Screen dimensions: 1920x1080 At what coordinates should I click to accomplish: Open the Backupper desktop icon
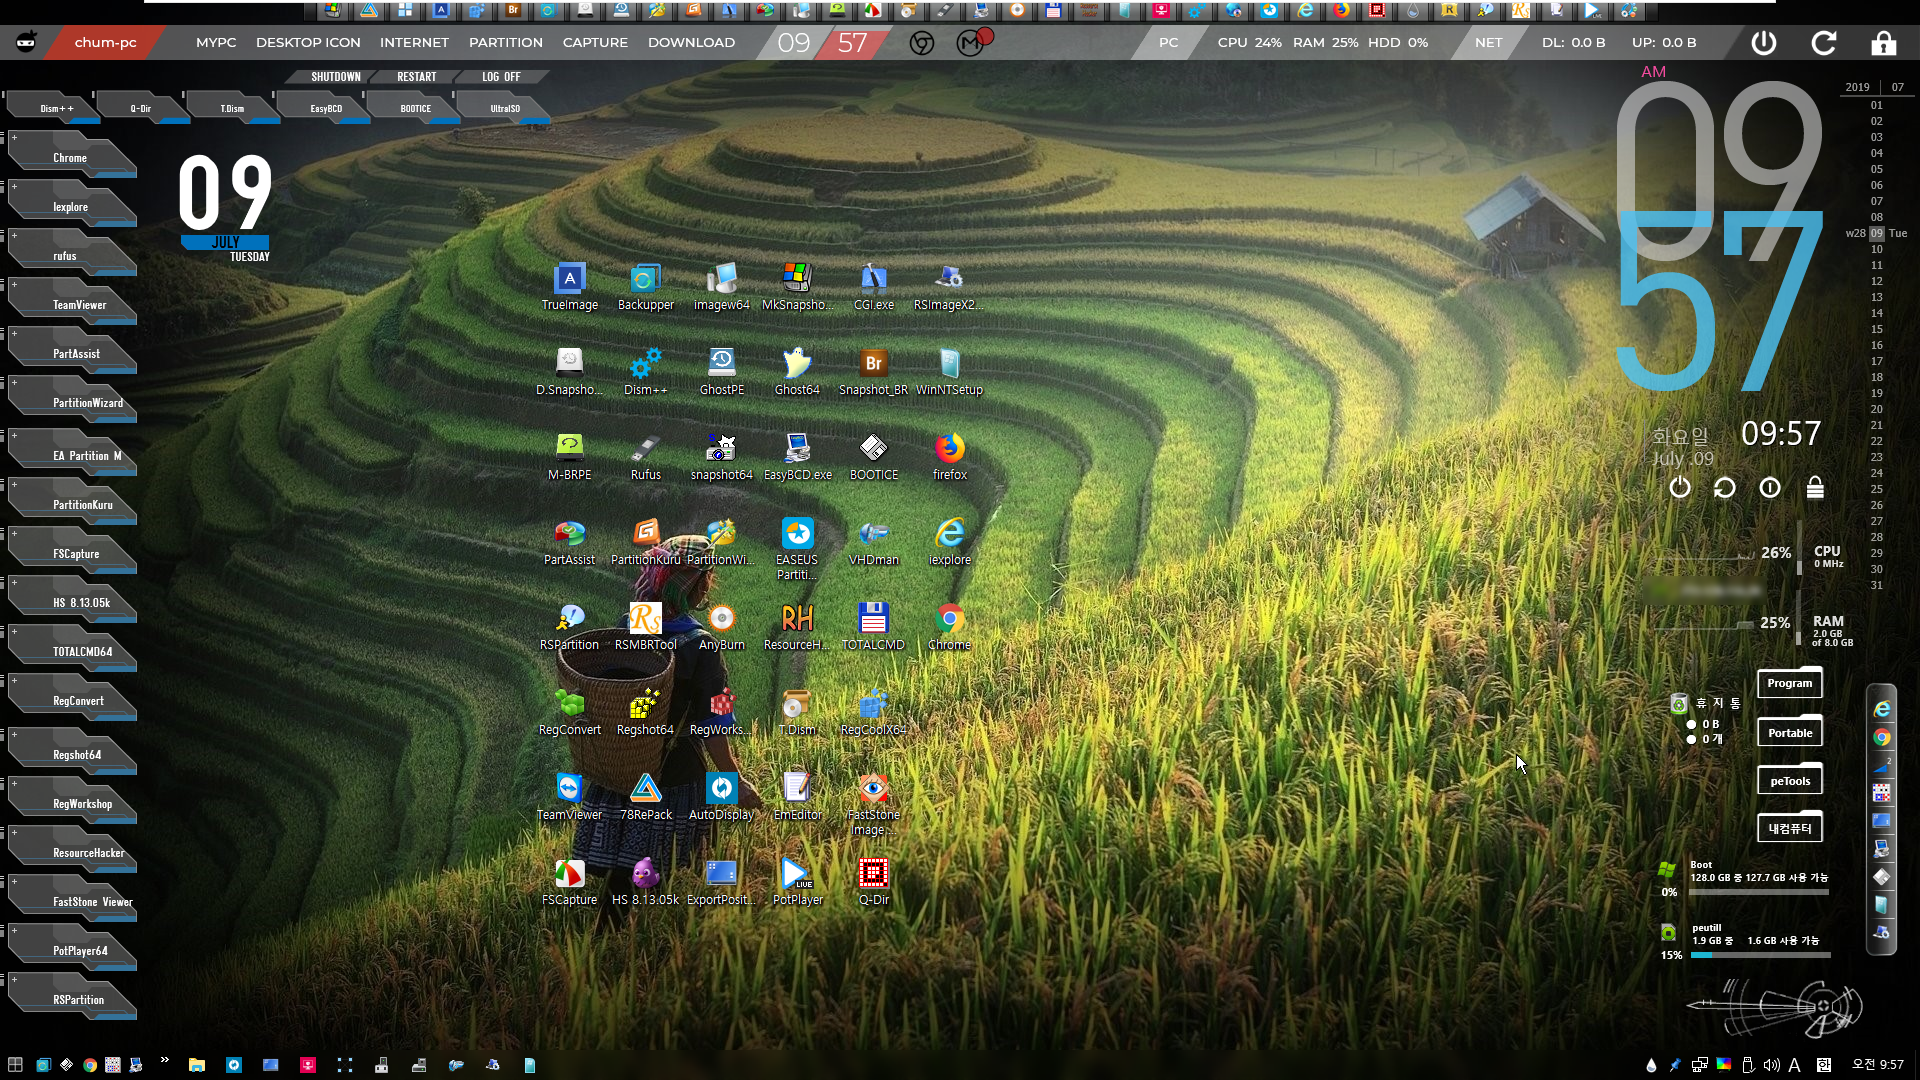coord(645,287)
